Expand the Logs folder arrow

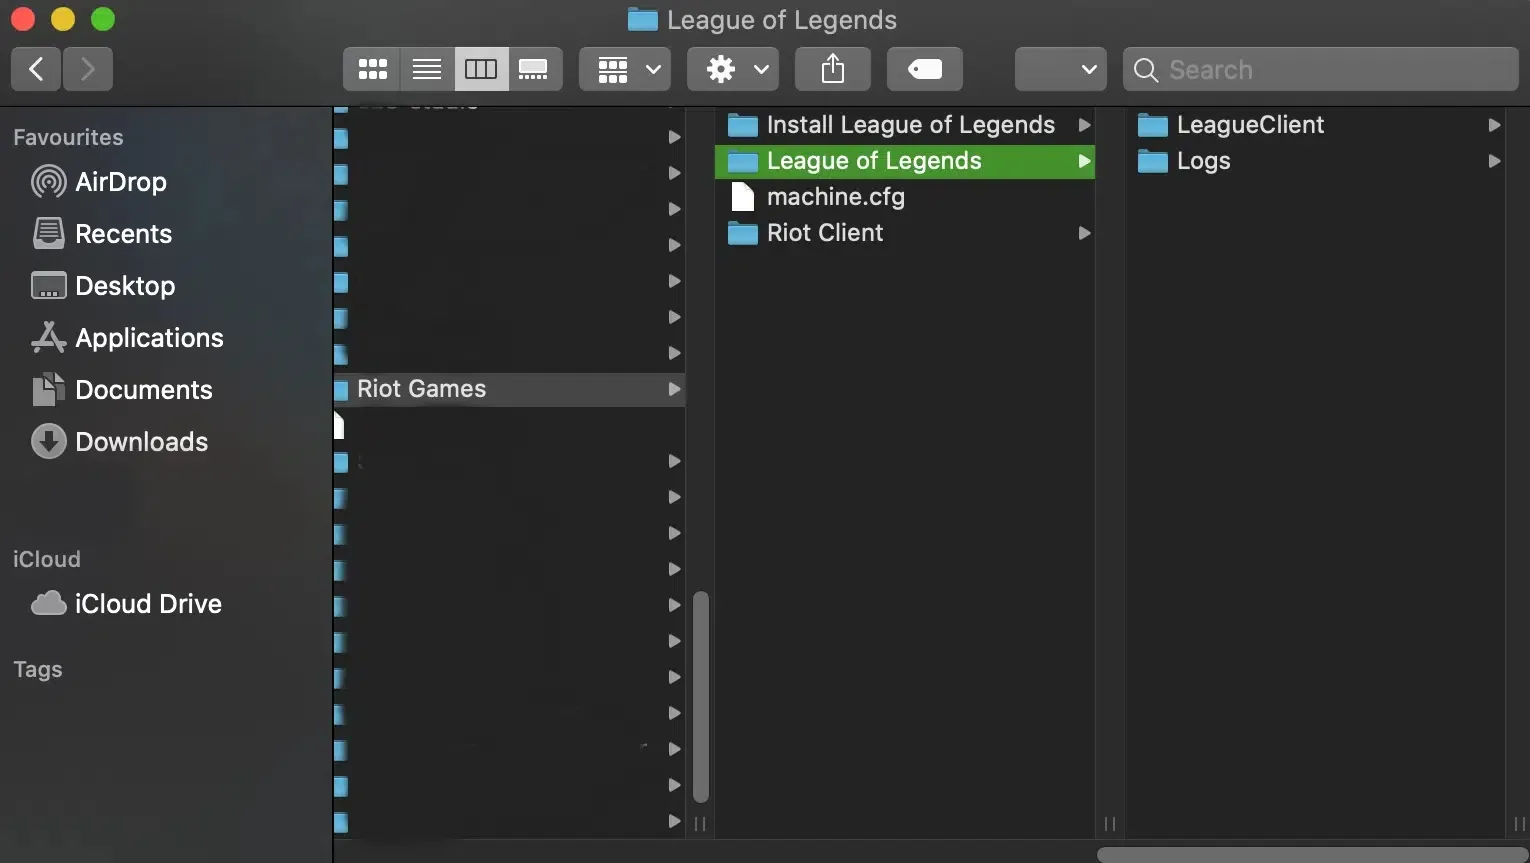pos(1494,161)
